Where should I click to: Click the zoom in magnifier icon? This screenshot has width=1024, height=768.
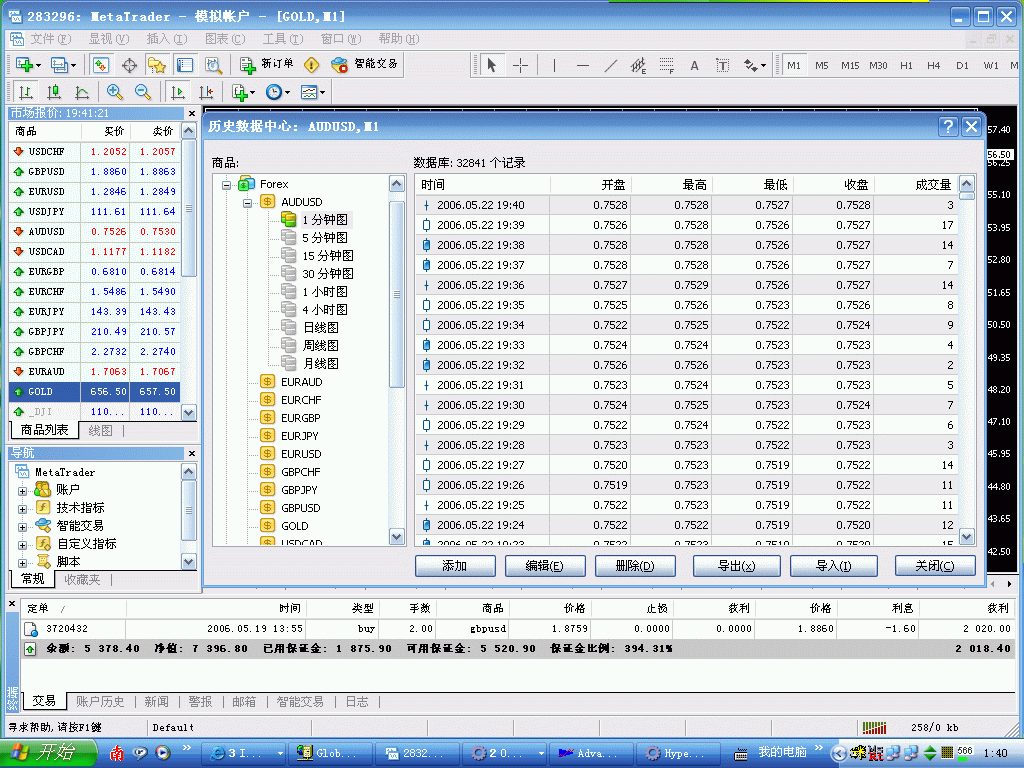[114, 92]
